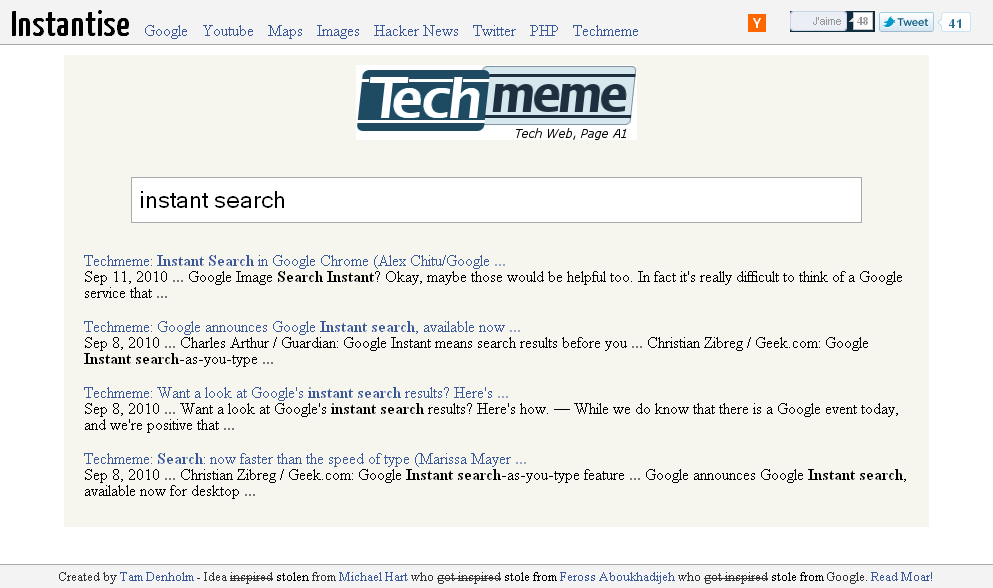Viewport: 993px width, 588px height.
Task: Open the Hacker News navigation link
Action: pos(416,31)
